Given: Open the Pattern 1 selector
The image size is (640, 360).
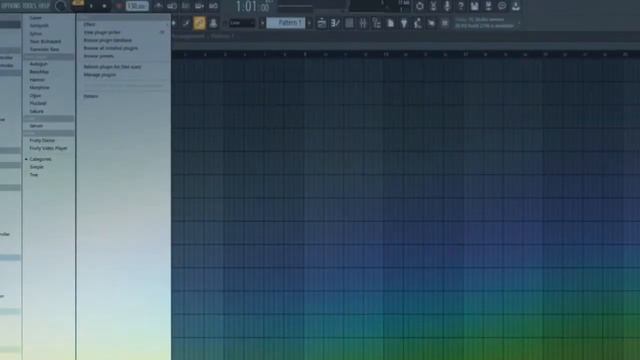Looking at the screenshot, I should [x=286, y=23].
